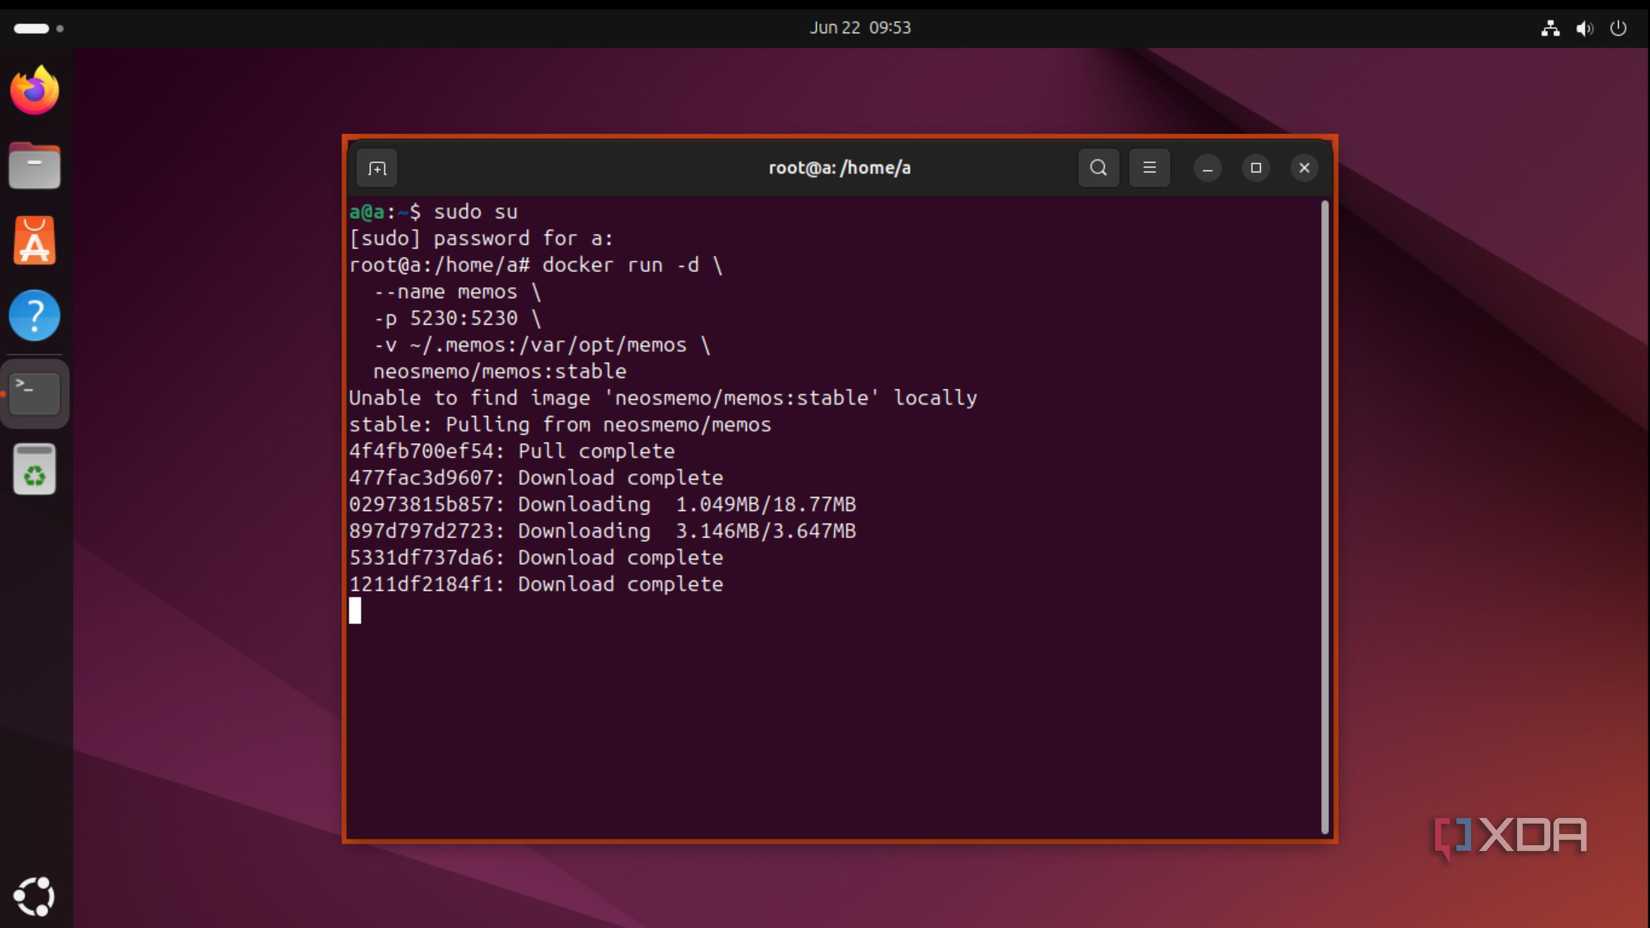
Task: Launch Firefox from the dock
Action: tap(35, 90)
